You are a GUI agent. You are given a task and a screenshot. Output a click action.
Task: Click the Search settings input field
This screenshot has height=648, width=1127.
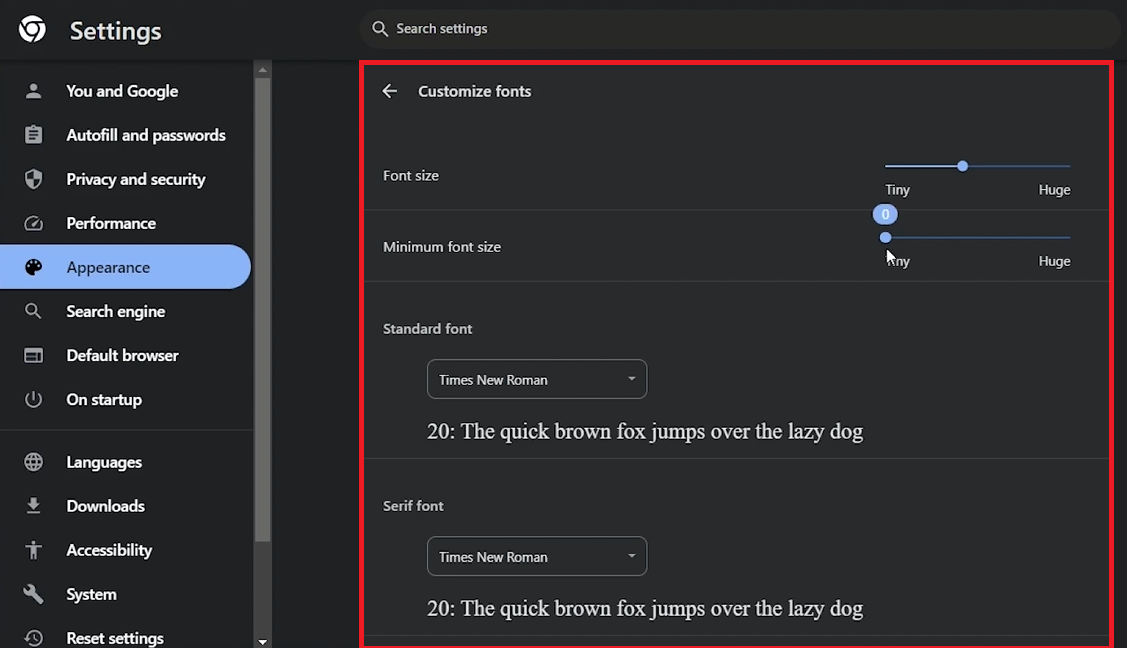(740, 29)
